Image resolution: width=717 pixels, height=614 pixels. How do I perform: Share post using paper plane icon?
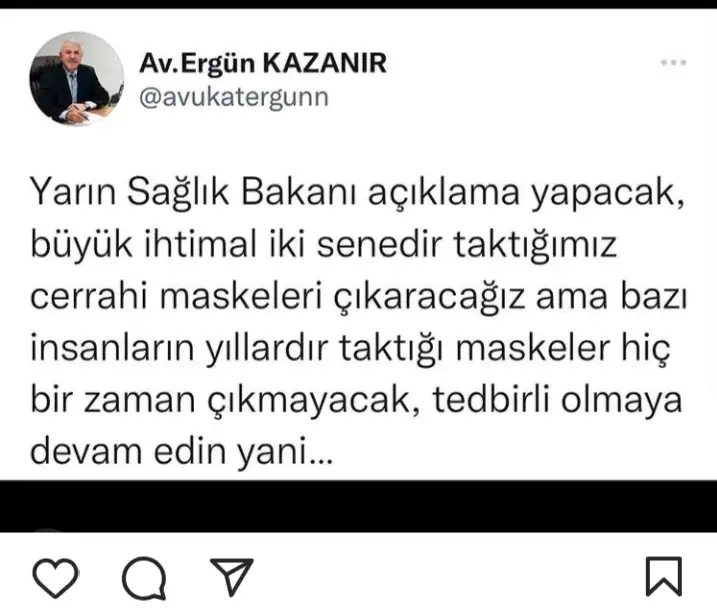[x=232, y=576]
